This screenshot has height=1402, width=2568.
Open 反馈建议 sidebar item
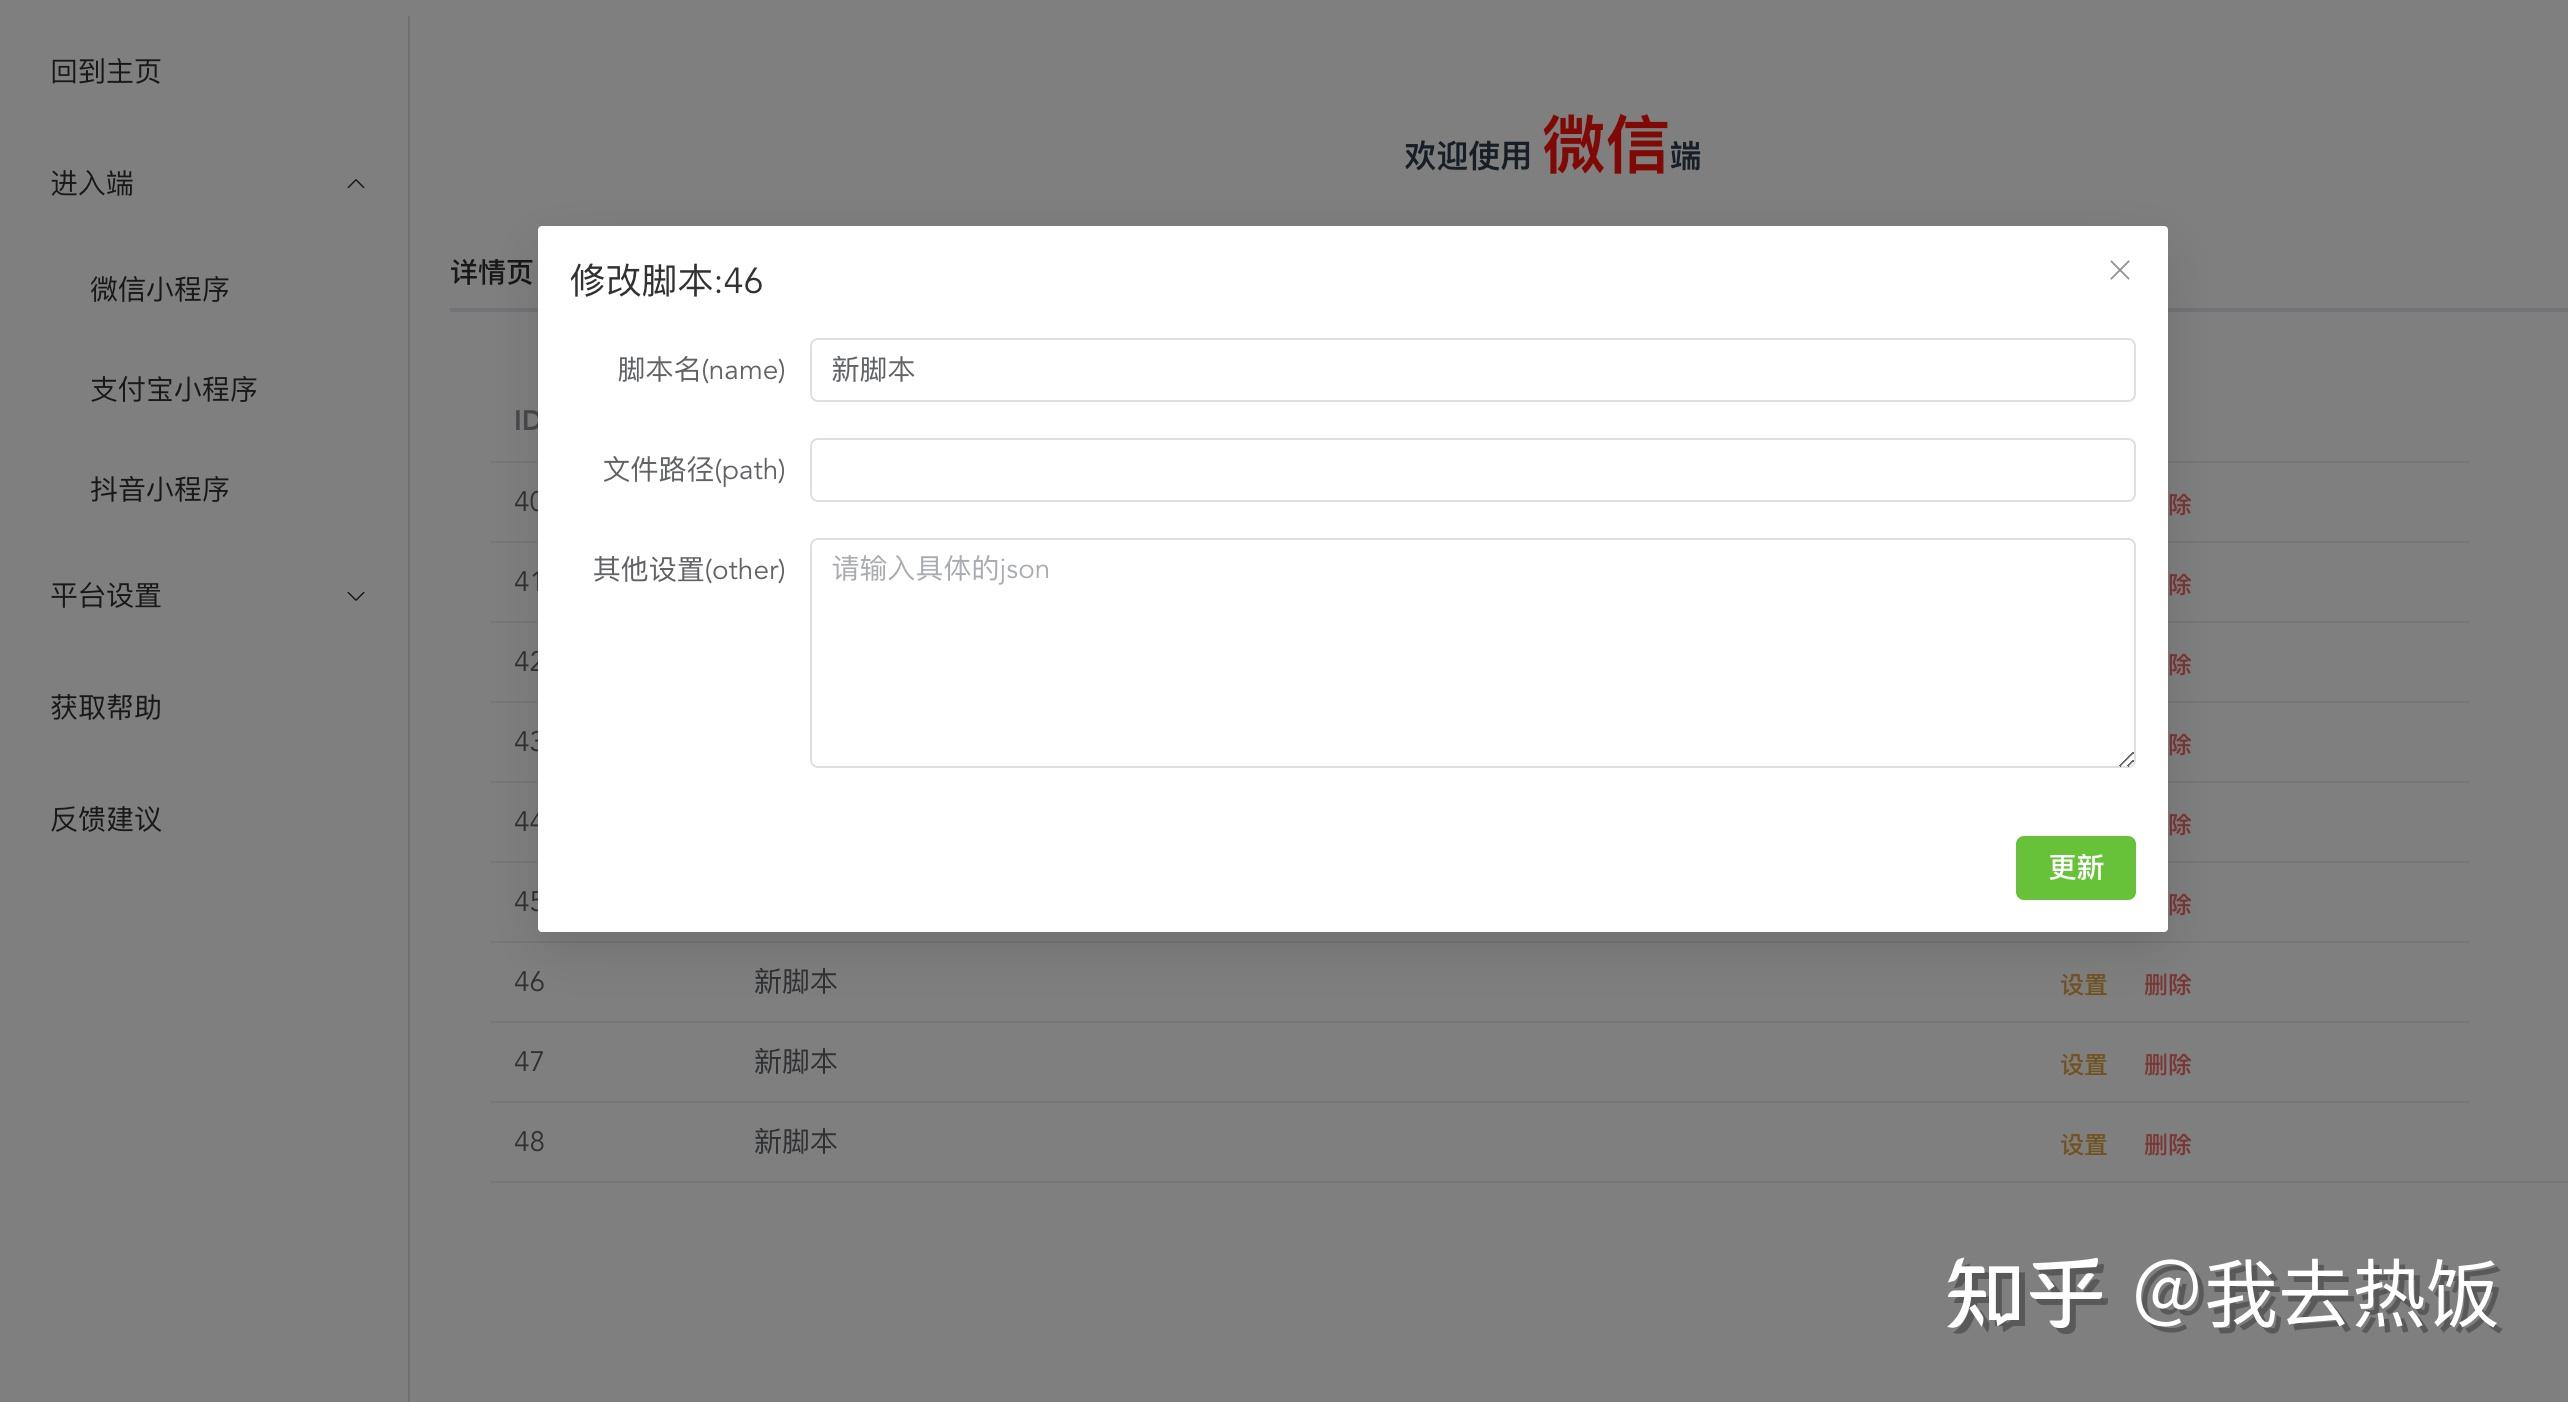pos(106,820)
